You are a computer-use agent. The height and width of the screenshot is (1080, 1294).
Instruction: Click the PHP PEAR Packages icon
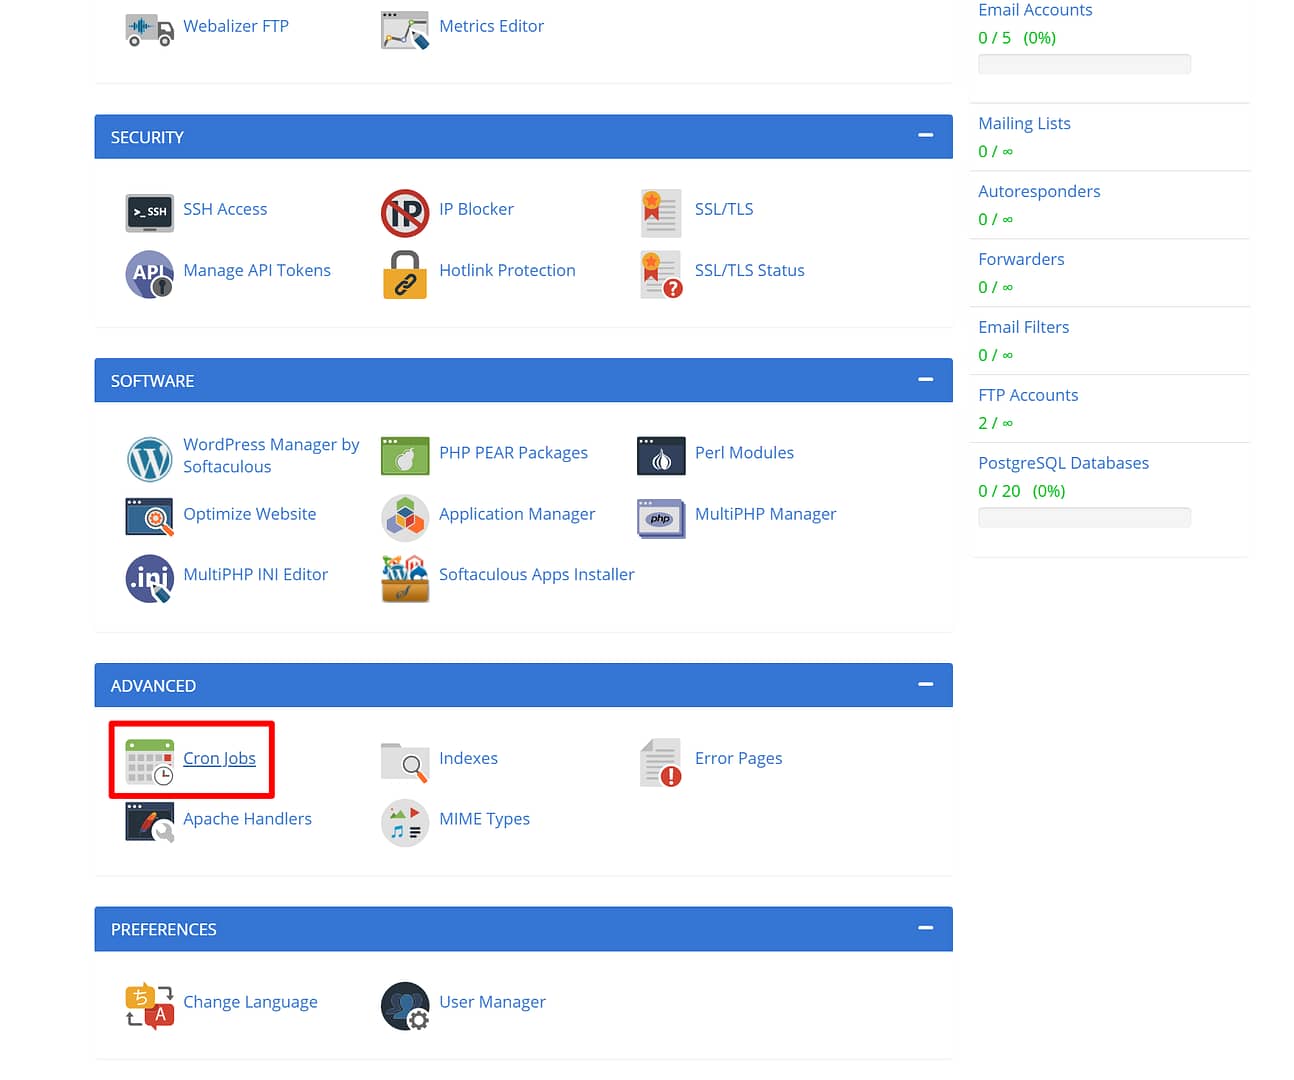pos(405,456)
